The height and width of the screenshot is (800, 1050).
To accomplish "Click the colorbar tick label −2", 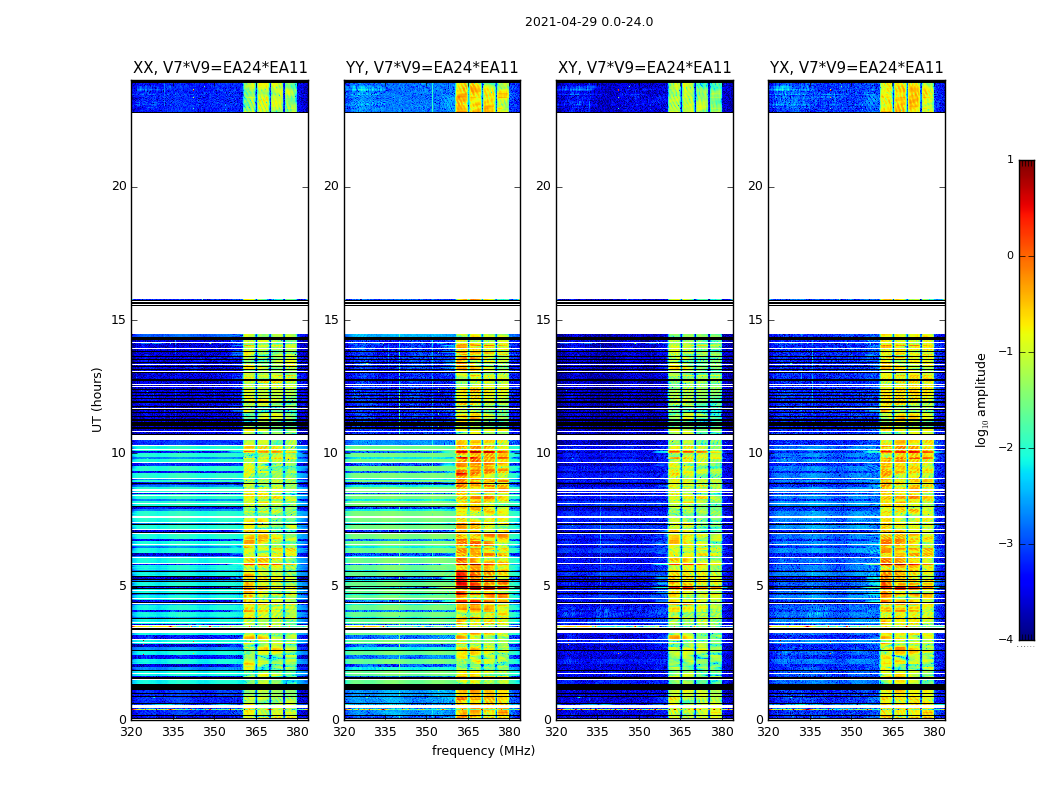I will coord(1006,447).
